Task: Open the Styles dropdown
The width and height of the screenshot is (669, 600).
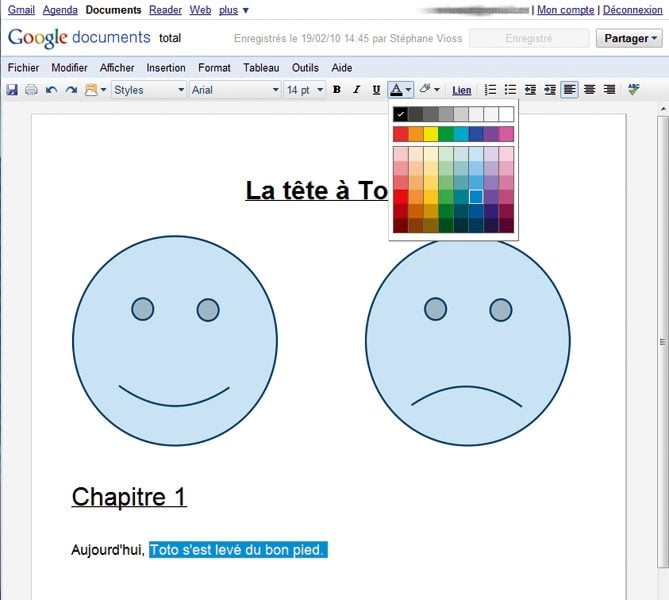Action: (148, 90)
